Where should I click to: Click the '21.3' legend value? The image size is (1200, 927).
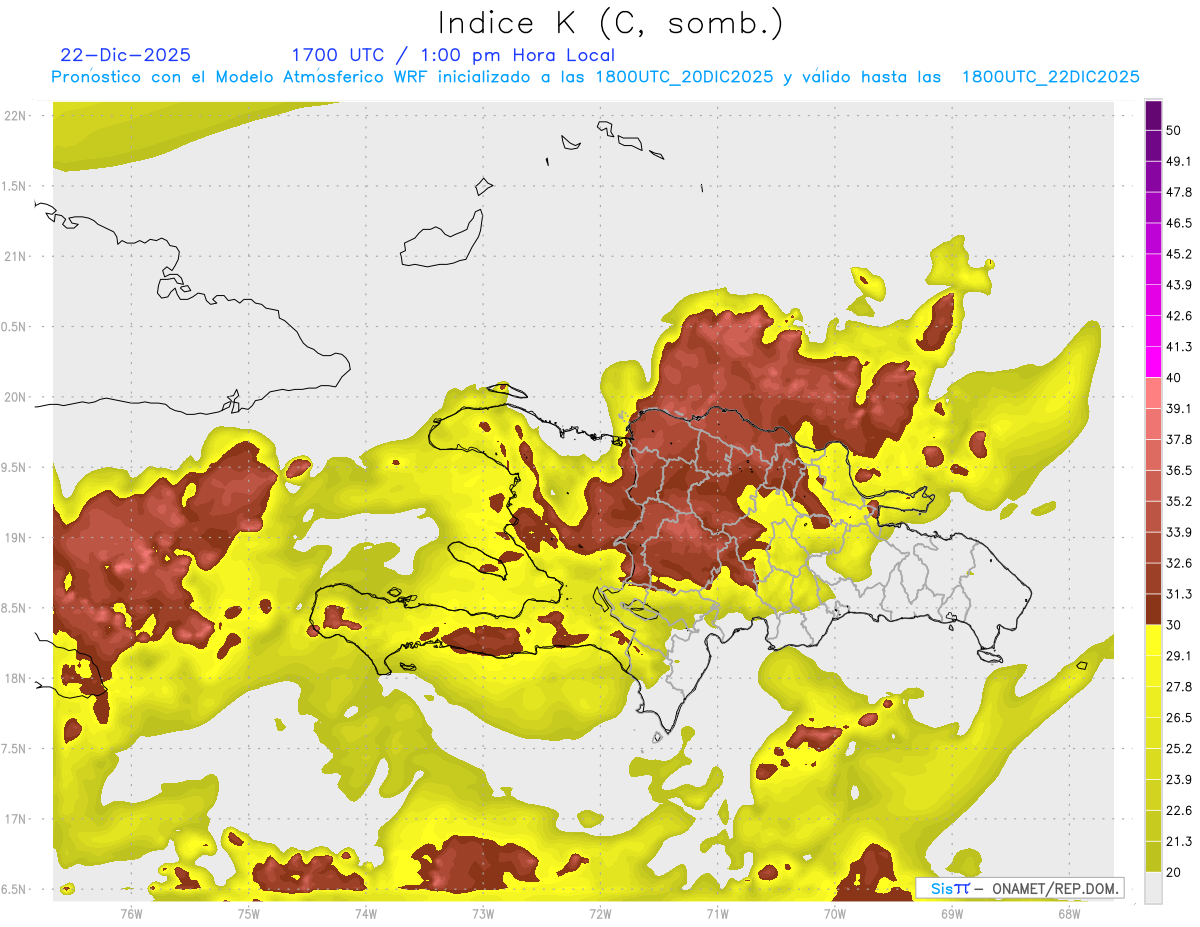pos(1179,841)
